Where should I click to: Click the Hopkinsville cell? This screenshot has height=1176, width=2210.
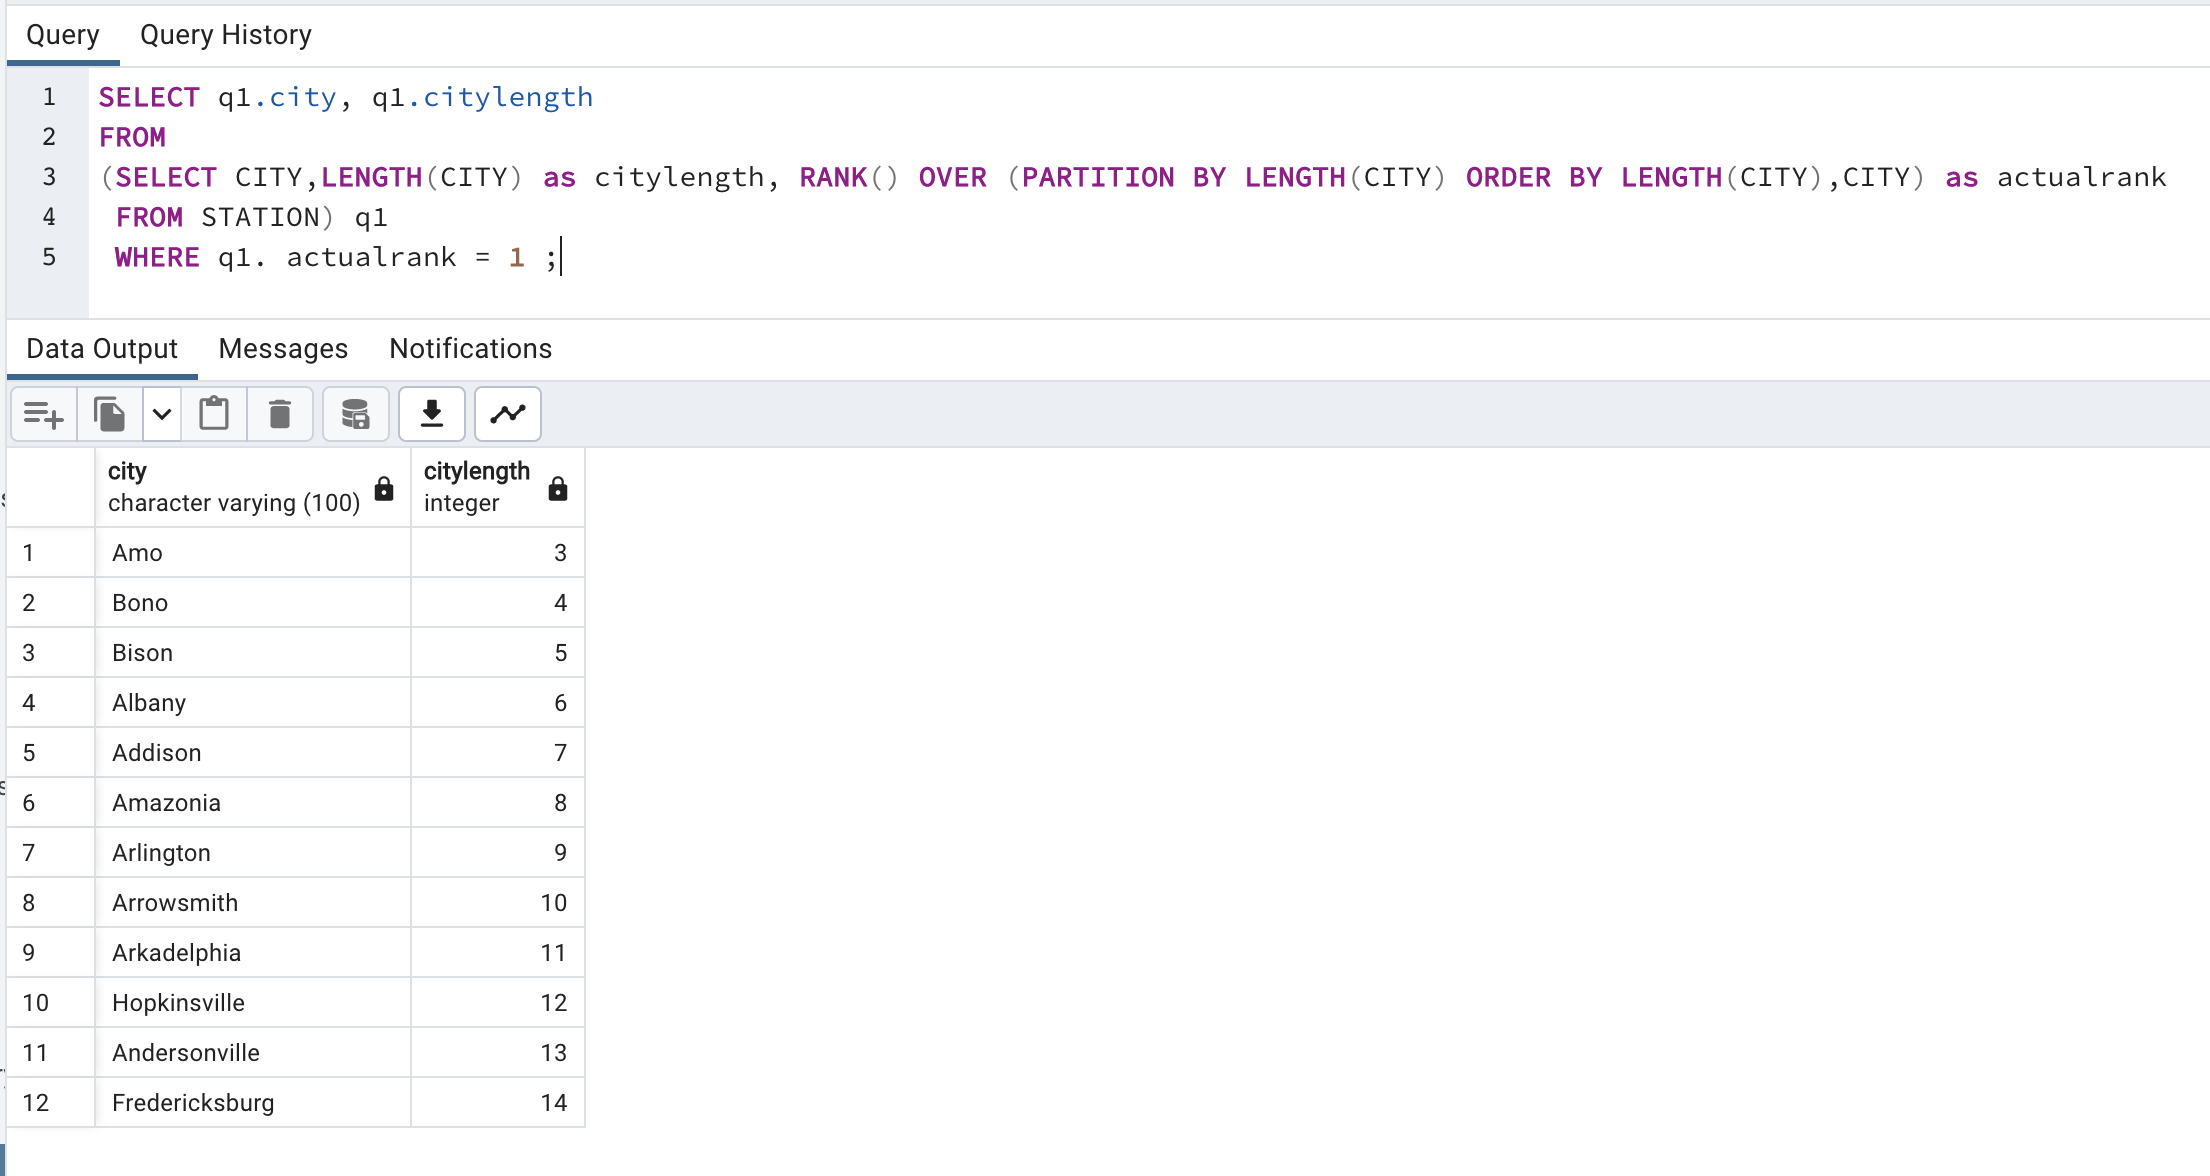click(252, 1003)
